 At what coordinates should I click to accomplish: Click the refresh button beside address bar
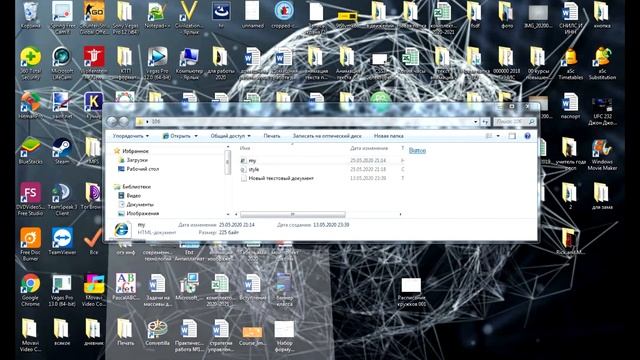(x=485, y=122)
